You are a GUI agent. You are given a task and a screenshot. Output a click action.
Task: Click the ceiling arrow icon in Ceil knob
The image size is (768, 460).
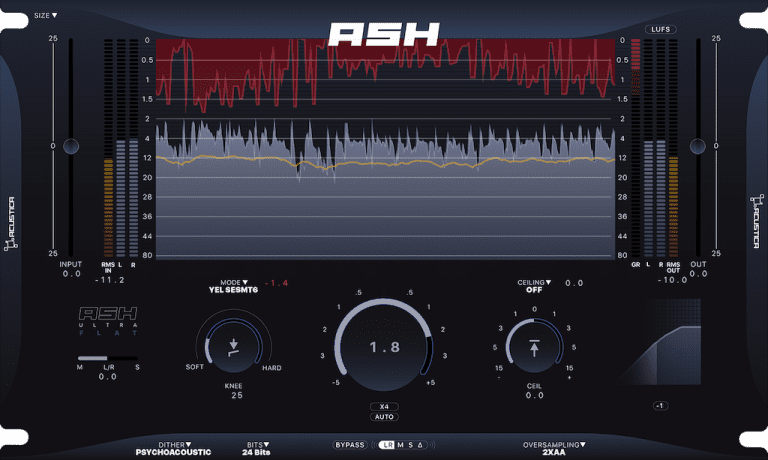pos(535,347)
